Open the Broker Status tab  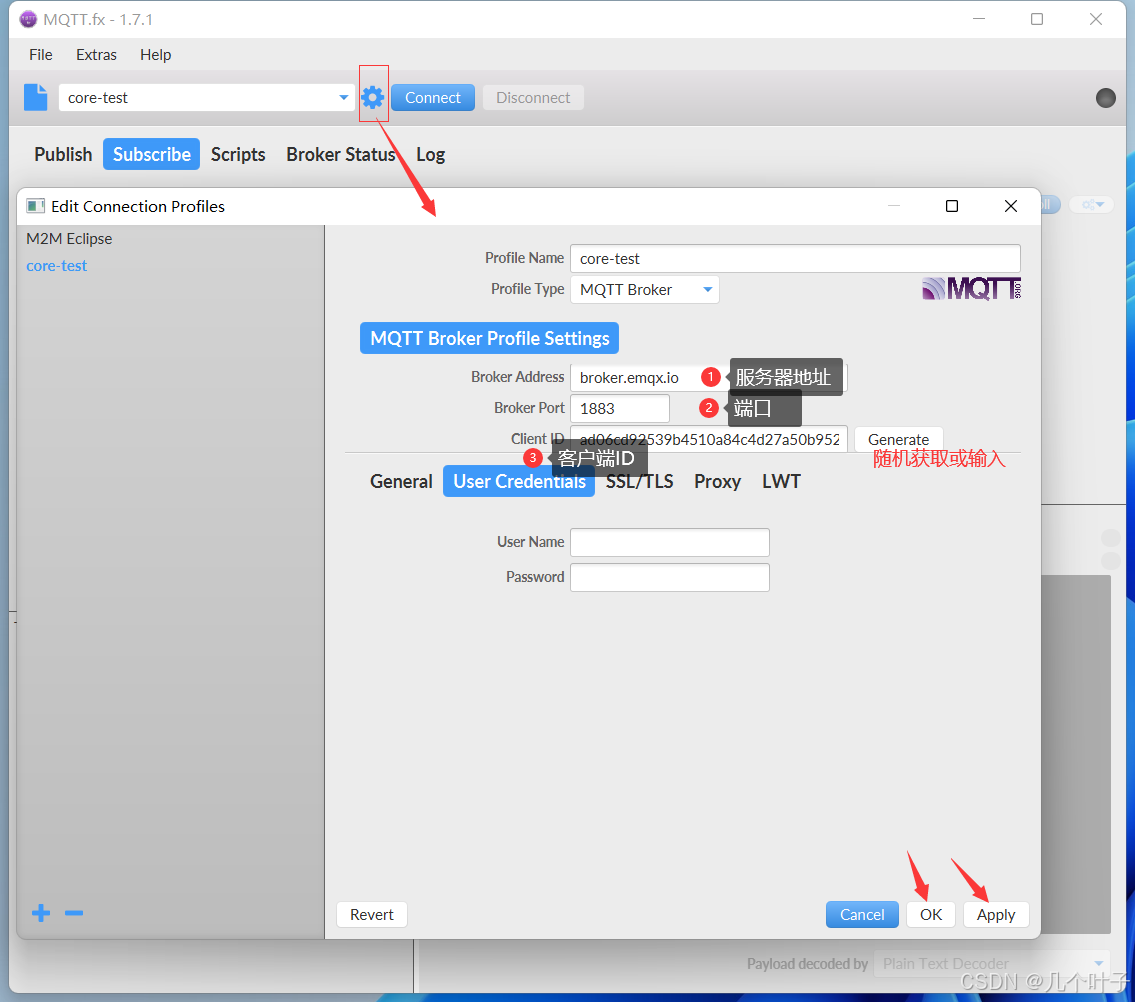tap(341, 154)
